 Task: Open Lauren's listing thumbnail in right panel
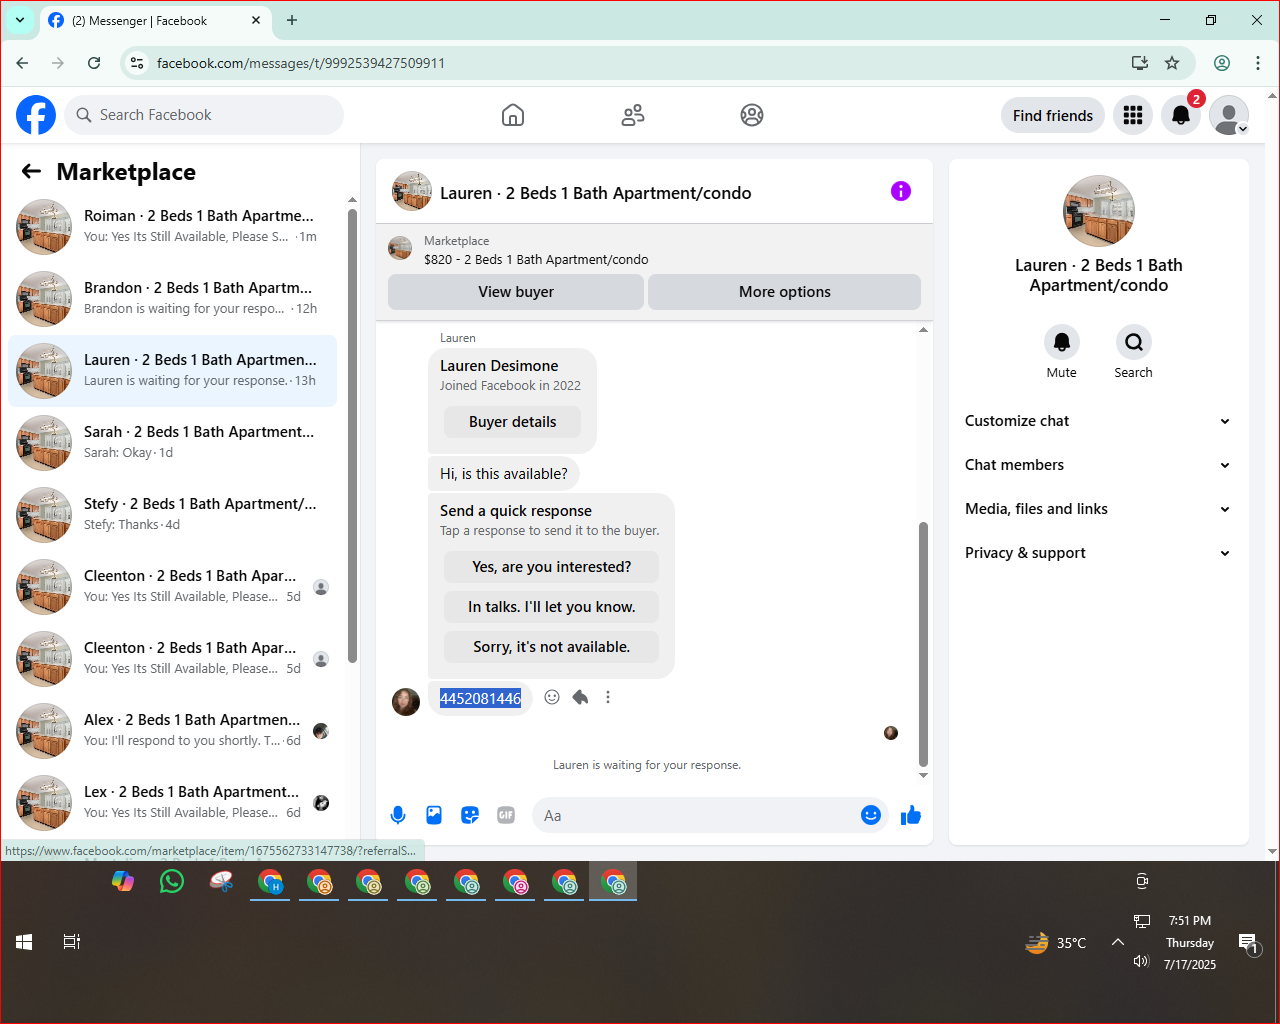pyautogui.click(x=1098, y=211)
